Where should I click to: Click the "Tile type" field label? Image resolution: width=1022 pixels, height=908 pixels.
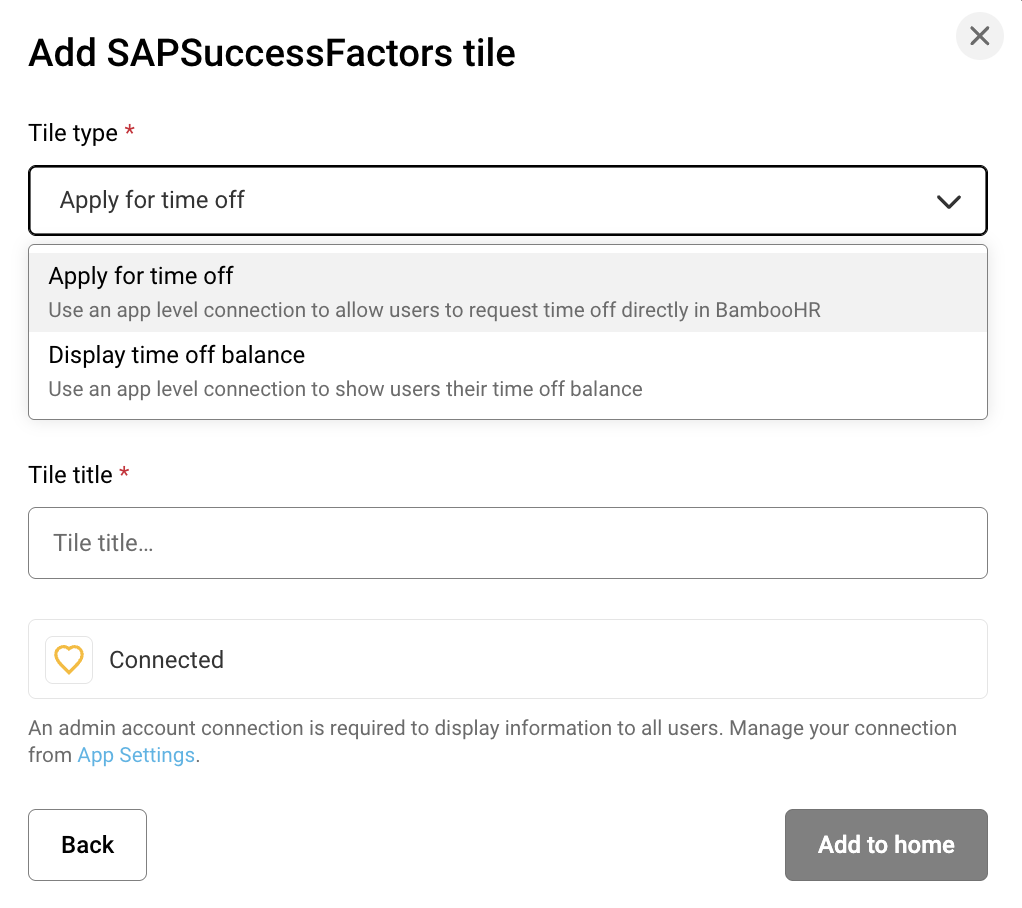tap(73, 133)
